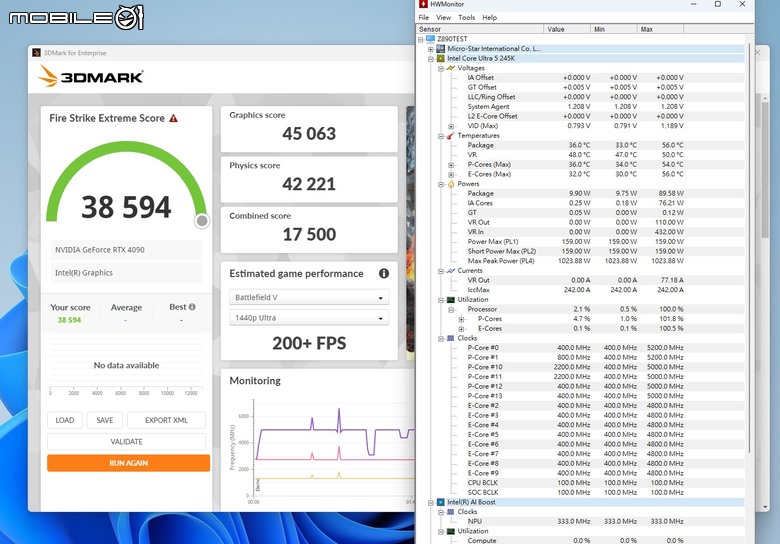The width and height of the screenshot is (780, 544).
Task: Click the Clocks icon under Intel AI Boost
Action: coord(451,512)
